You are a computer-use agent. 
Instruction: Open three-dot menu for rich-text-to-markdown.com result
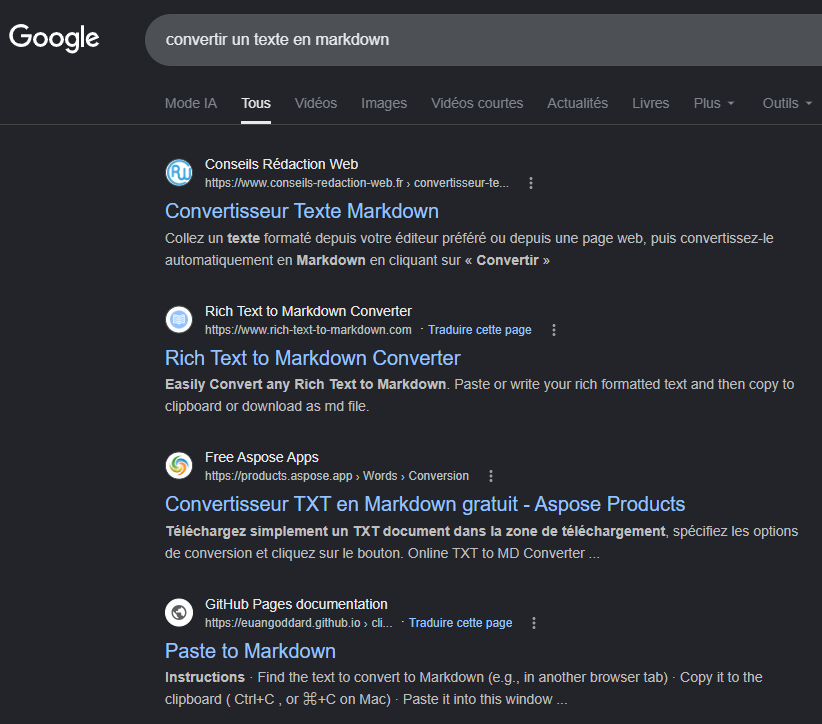pos(554,330)
